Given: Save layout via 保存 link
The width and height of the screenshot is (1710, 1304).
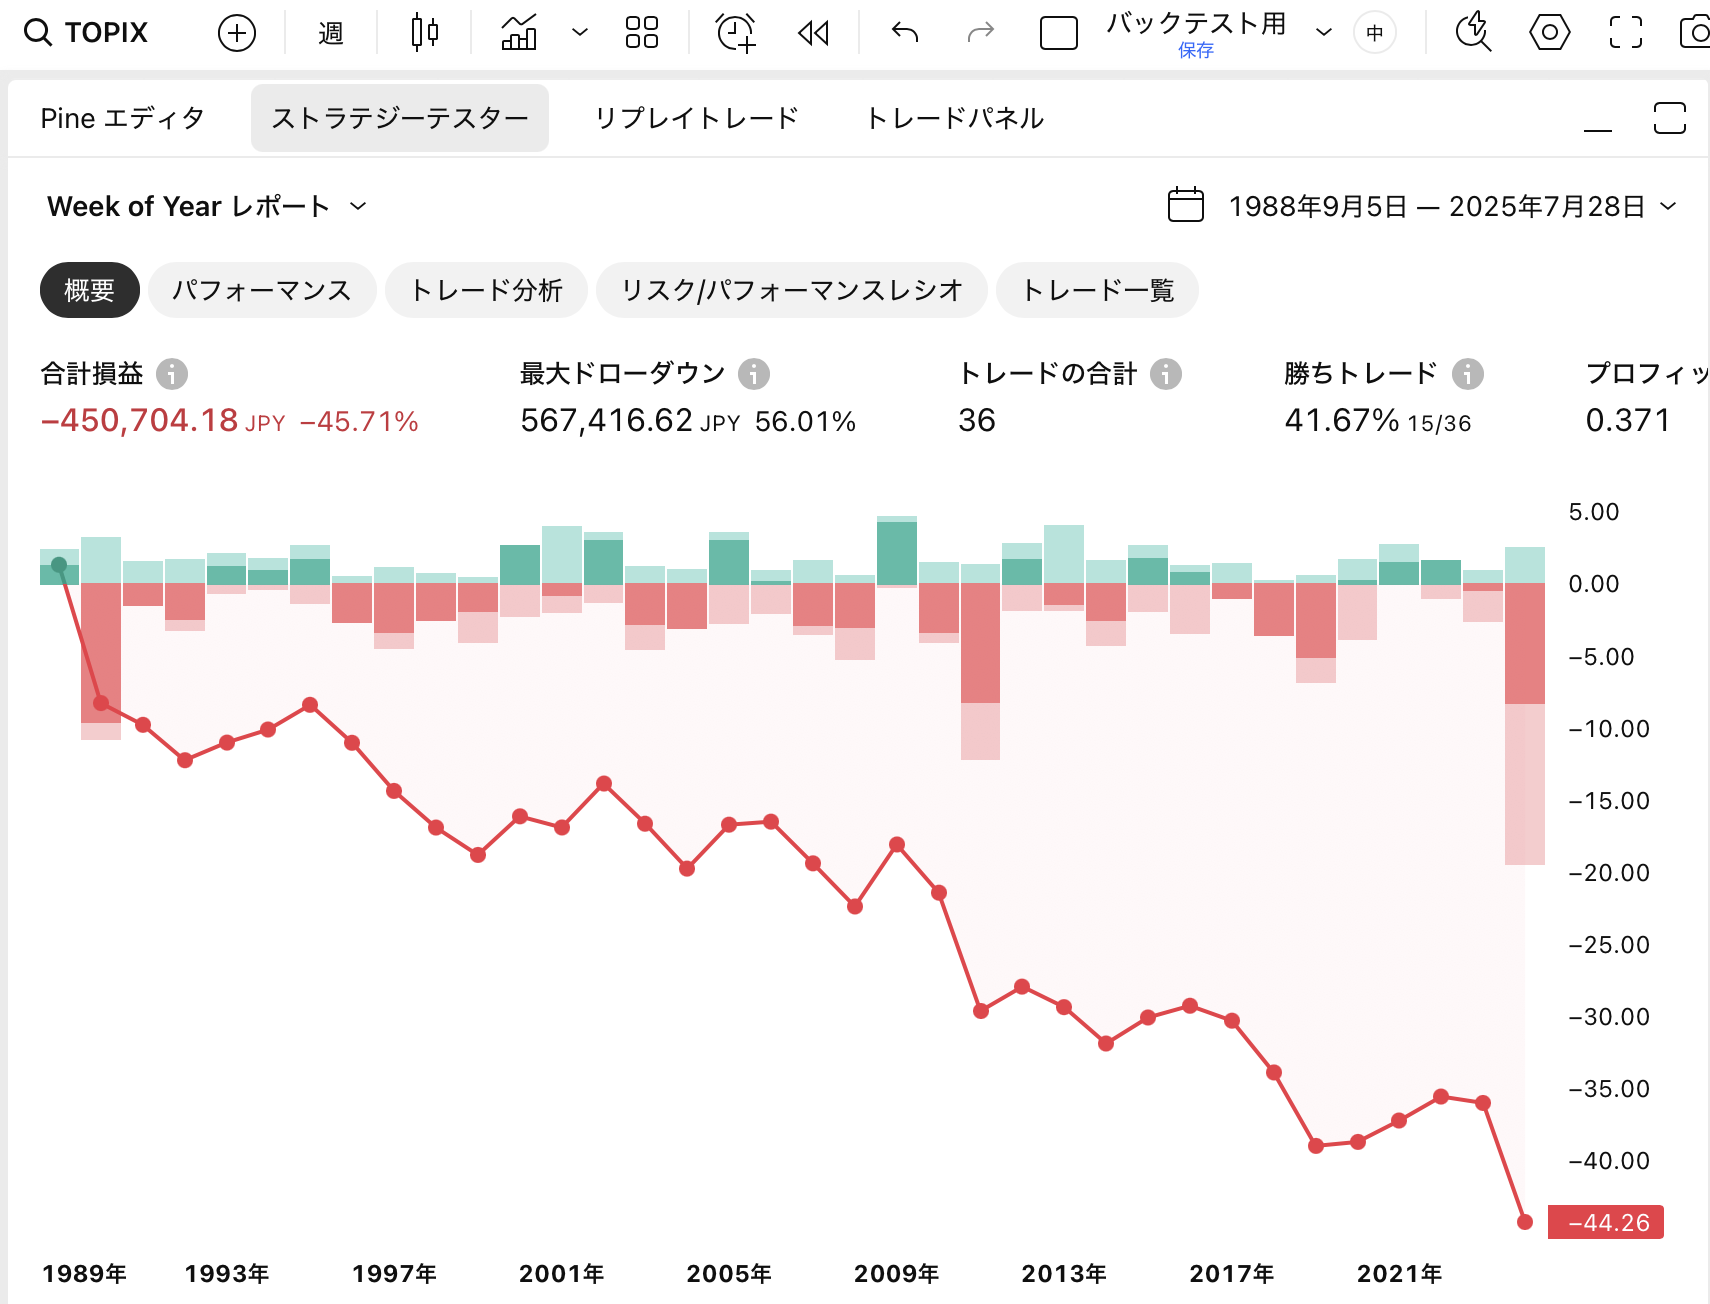Looking at the screenshot, I should pos(1196,50).
